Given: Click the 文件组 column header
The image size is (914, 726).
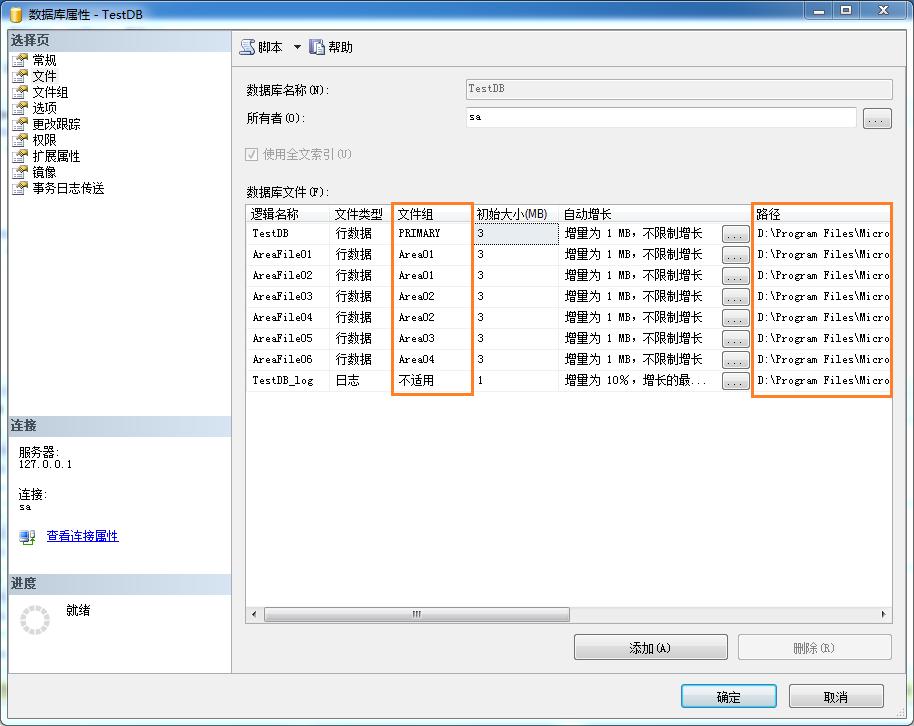Looking at the screenshot, I should (433, 214).
